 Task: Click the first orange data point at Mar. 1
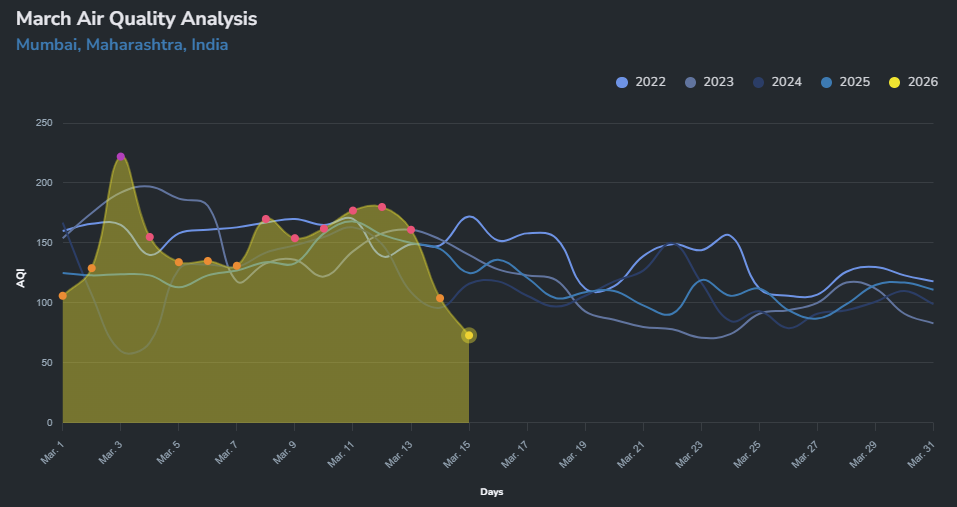coord(63,296)
